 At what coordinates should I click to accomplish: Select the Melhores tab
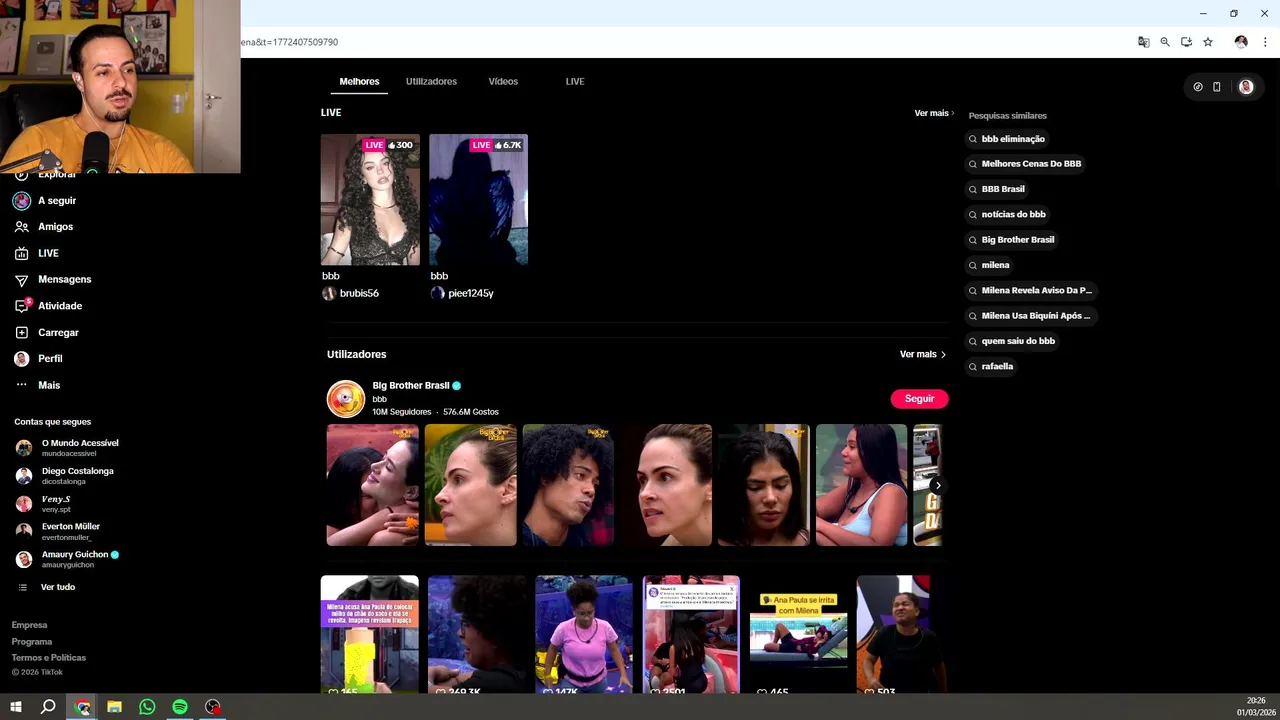[x=359, y=81]
